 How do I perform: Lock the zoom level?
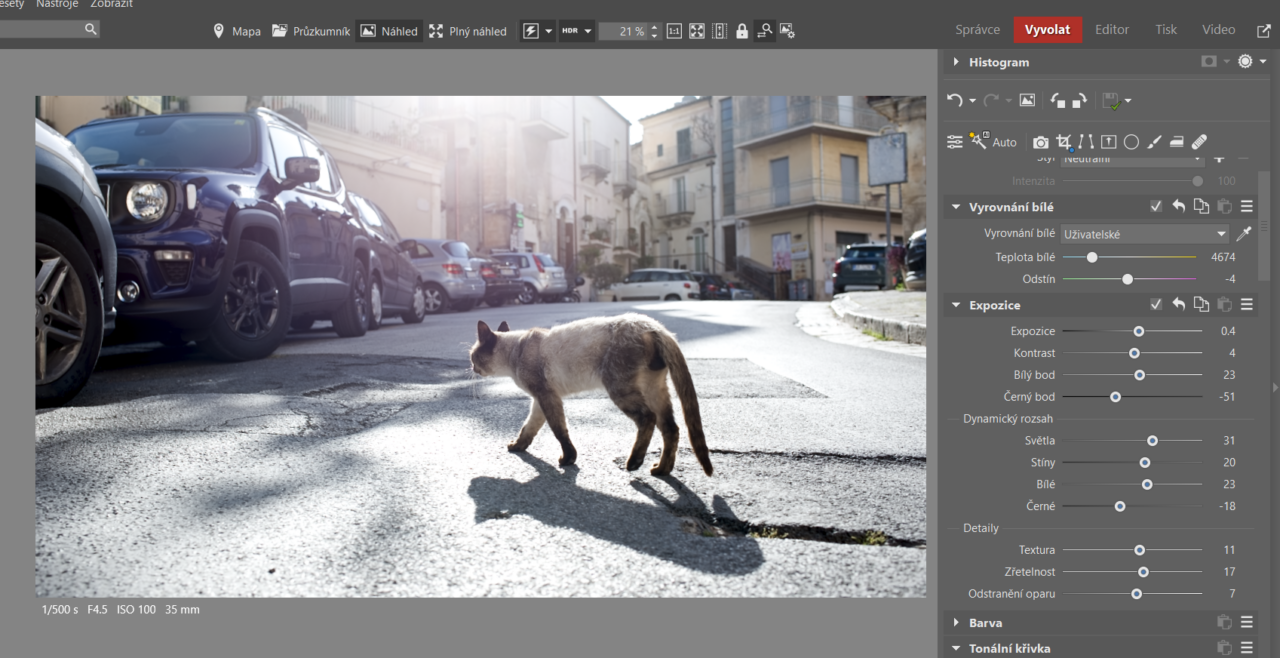(x=742, y=31)
